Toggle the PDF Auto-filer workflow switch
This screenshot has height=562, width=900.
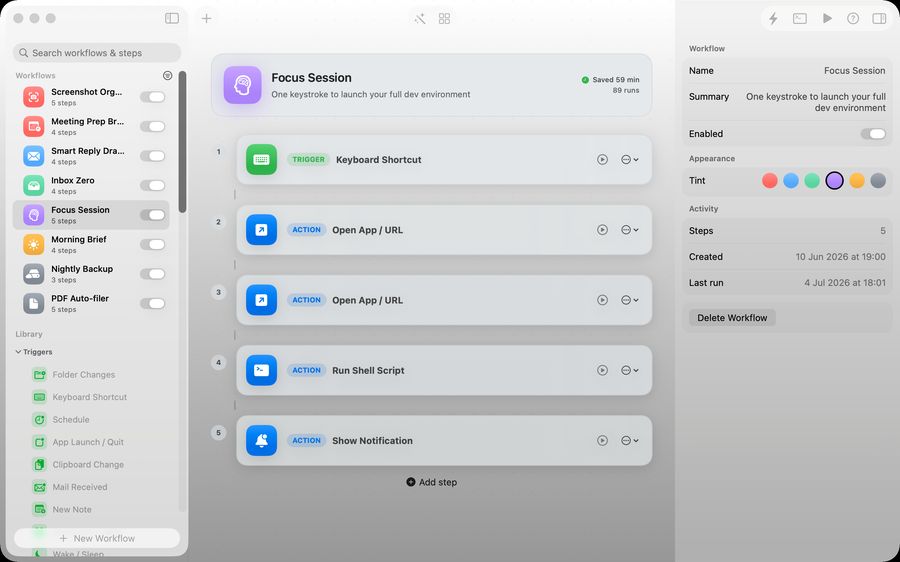(153, 303)
